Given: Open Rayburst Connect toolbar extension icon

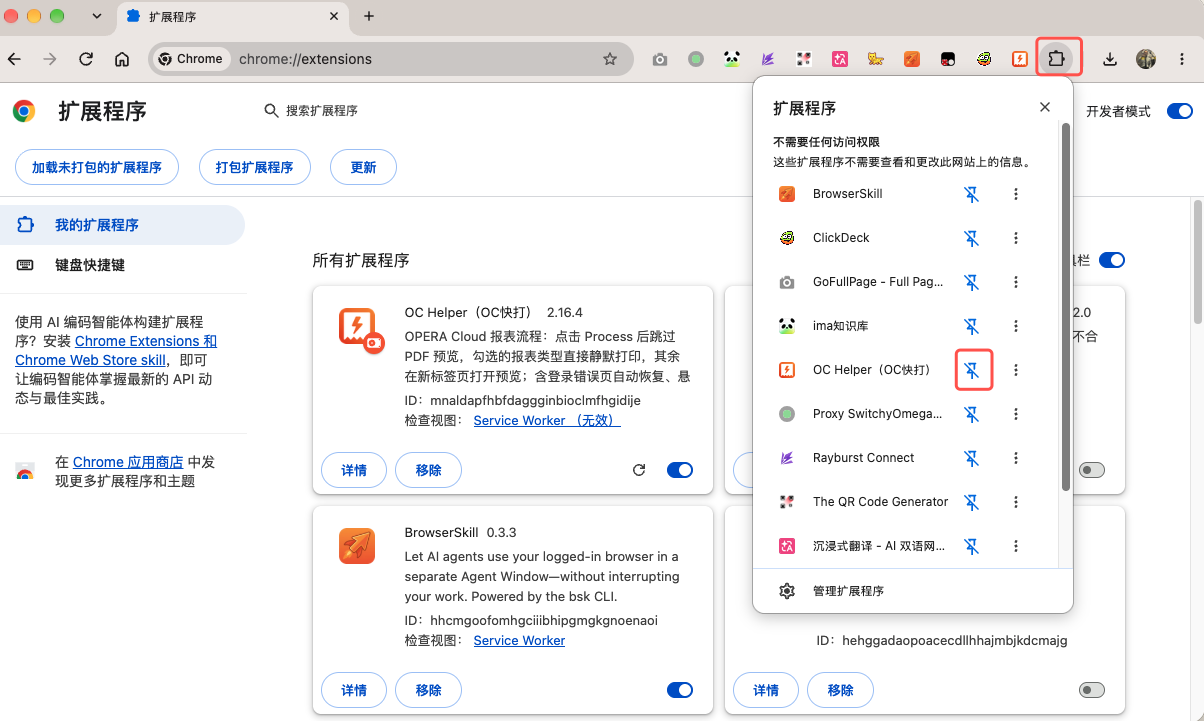Looking at the screenshot, I should pos(768,59).
